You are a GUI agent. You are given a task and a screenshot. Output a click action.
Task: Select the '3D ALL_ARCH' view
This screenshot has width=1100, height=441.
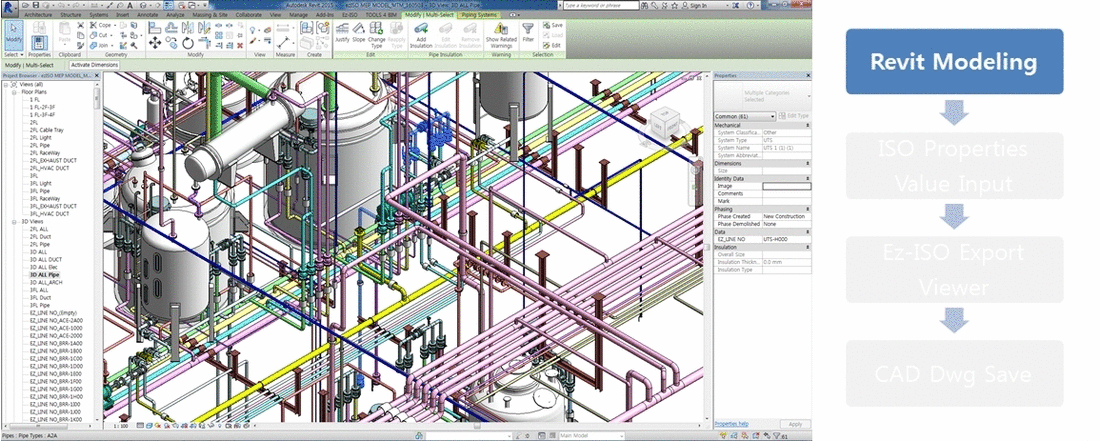click(46, 283)
